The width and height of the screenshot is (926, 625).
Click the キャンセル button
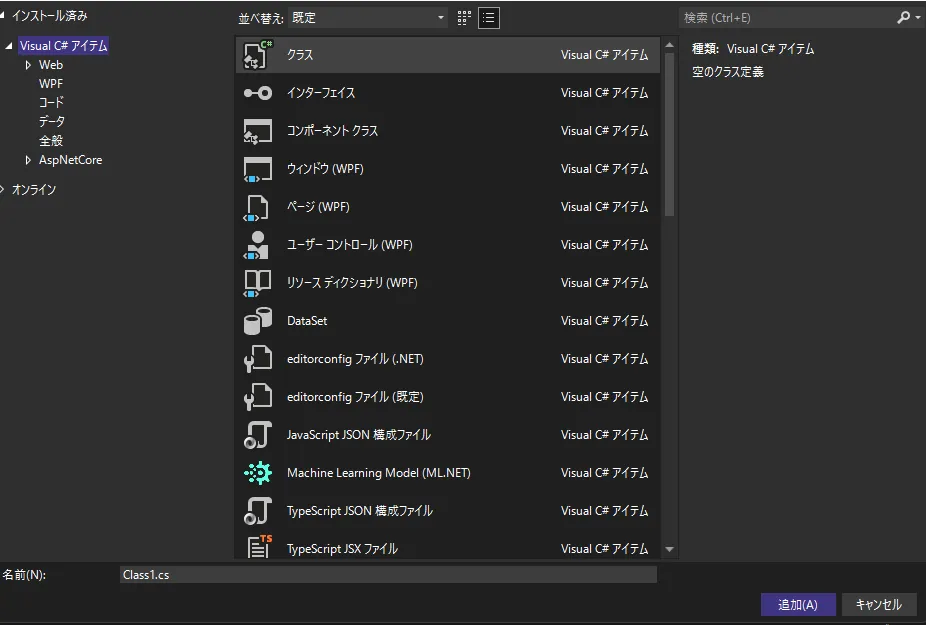pyautogui.click(x=879, y=604)
